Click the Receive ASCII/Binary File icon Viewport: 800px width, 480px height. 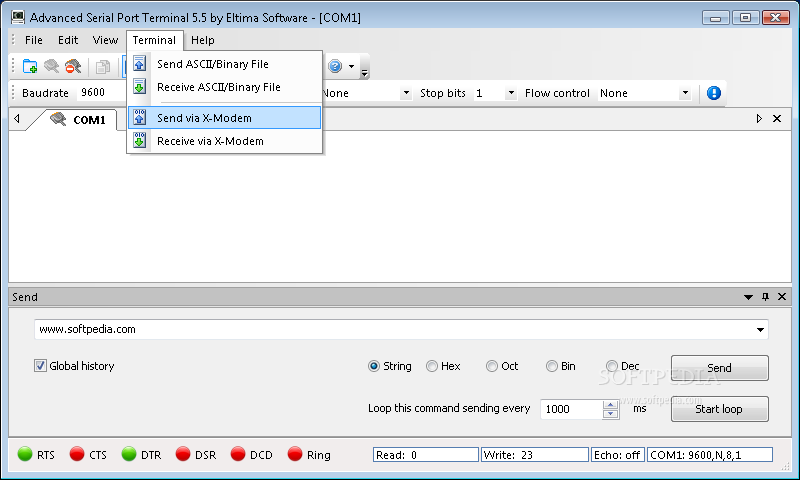pyautogui.click(x=139, y=87)
